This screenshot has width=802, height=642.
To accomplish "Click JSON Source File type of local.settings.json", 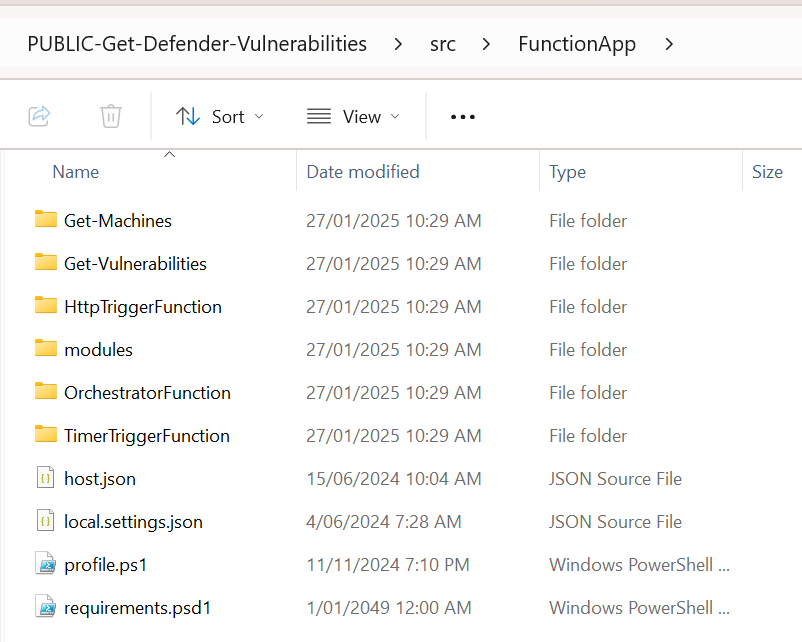I will 615,522.
